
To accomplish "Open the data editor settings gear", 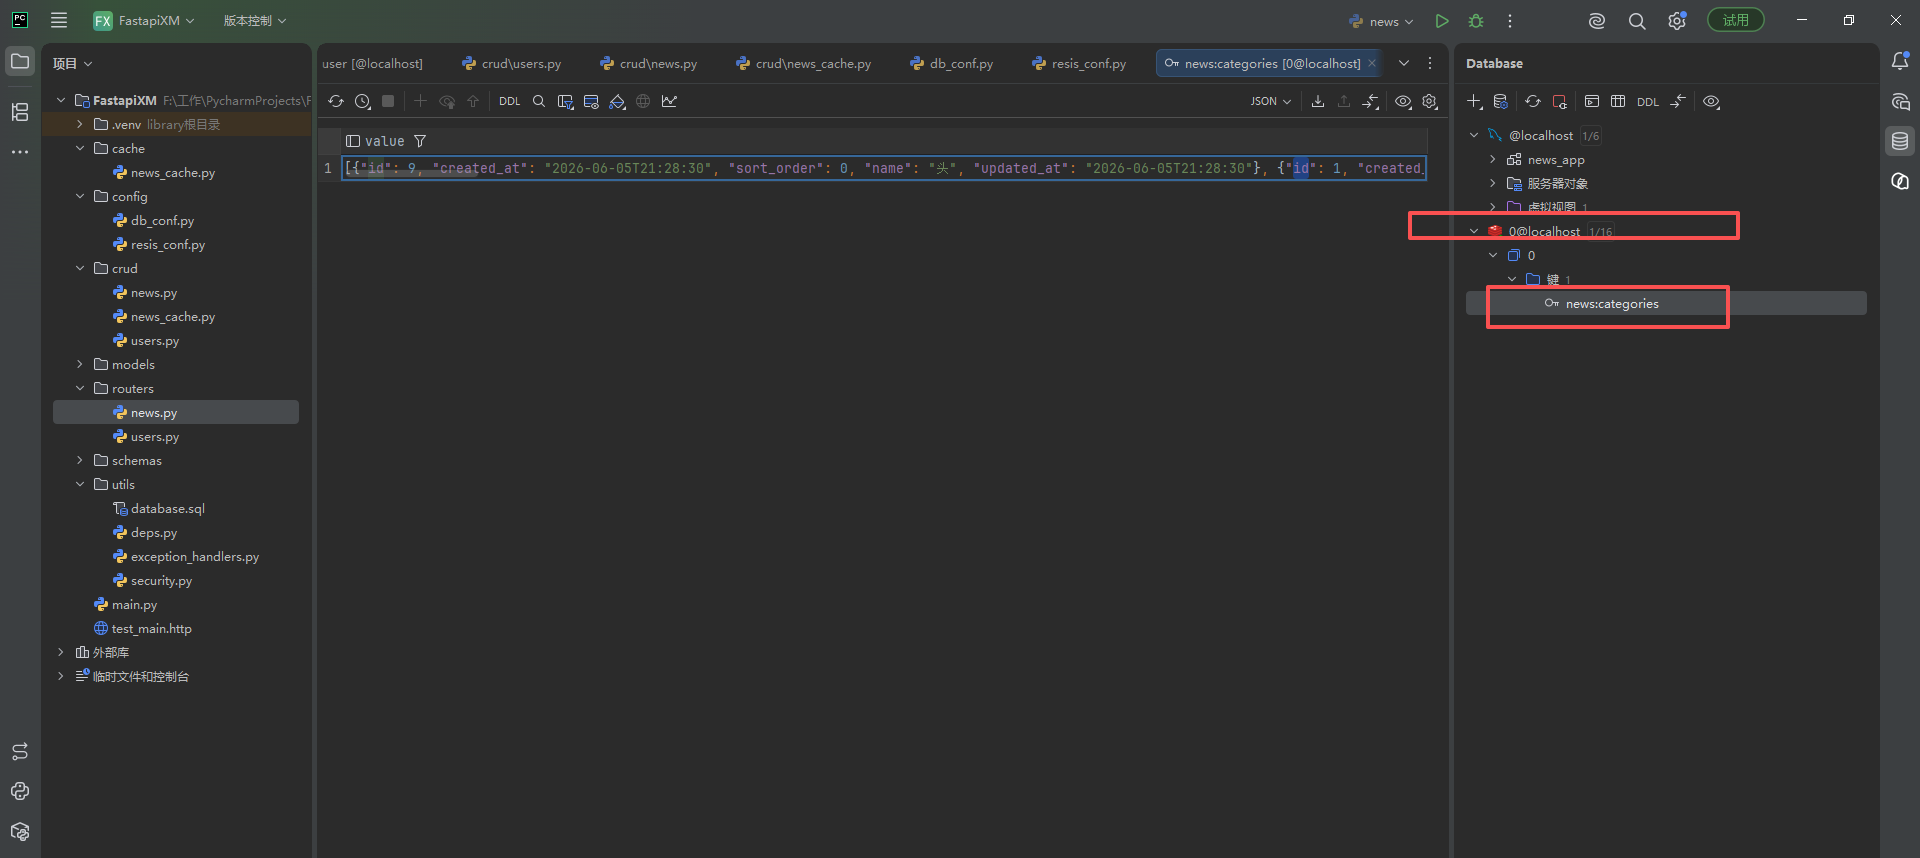I will tap(1430, 101).
